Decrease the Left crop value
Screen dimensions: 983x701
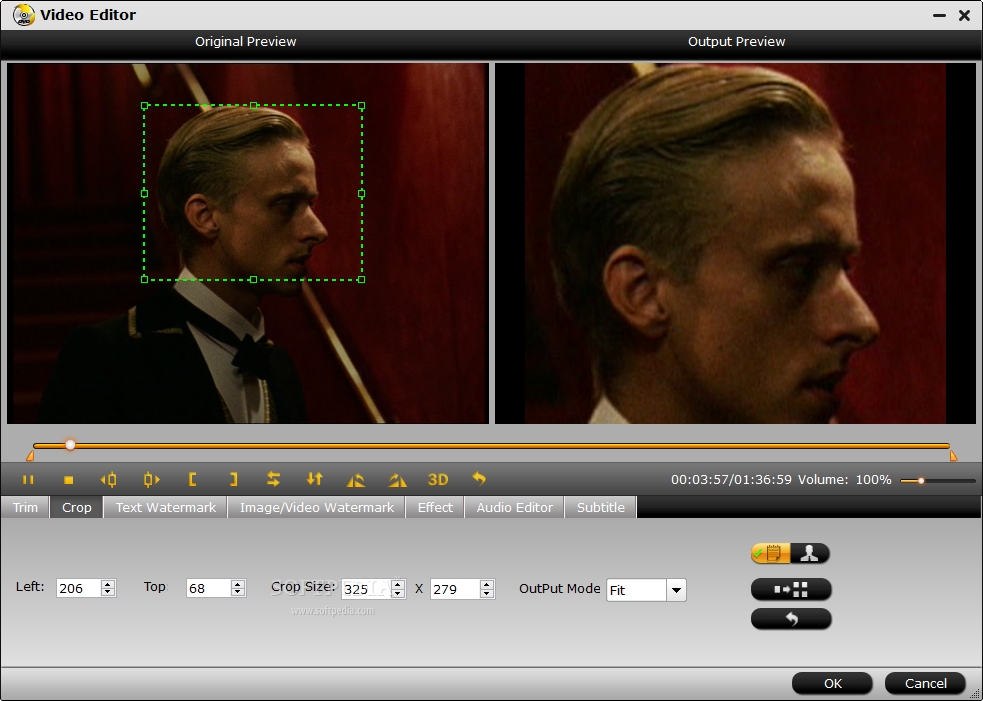tap(108, 593)
